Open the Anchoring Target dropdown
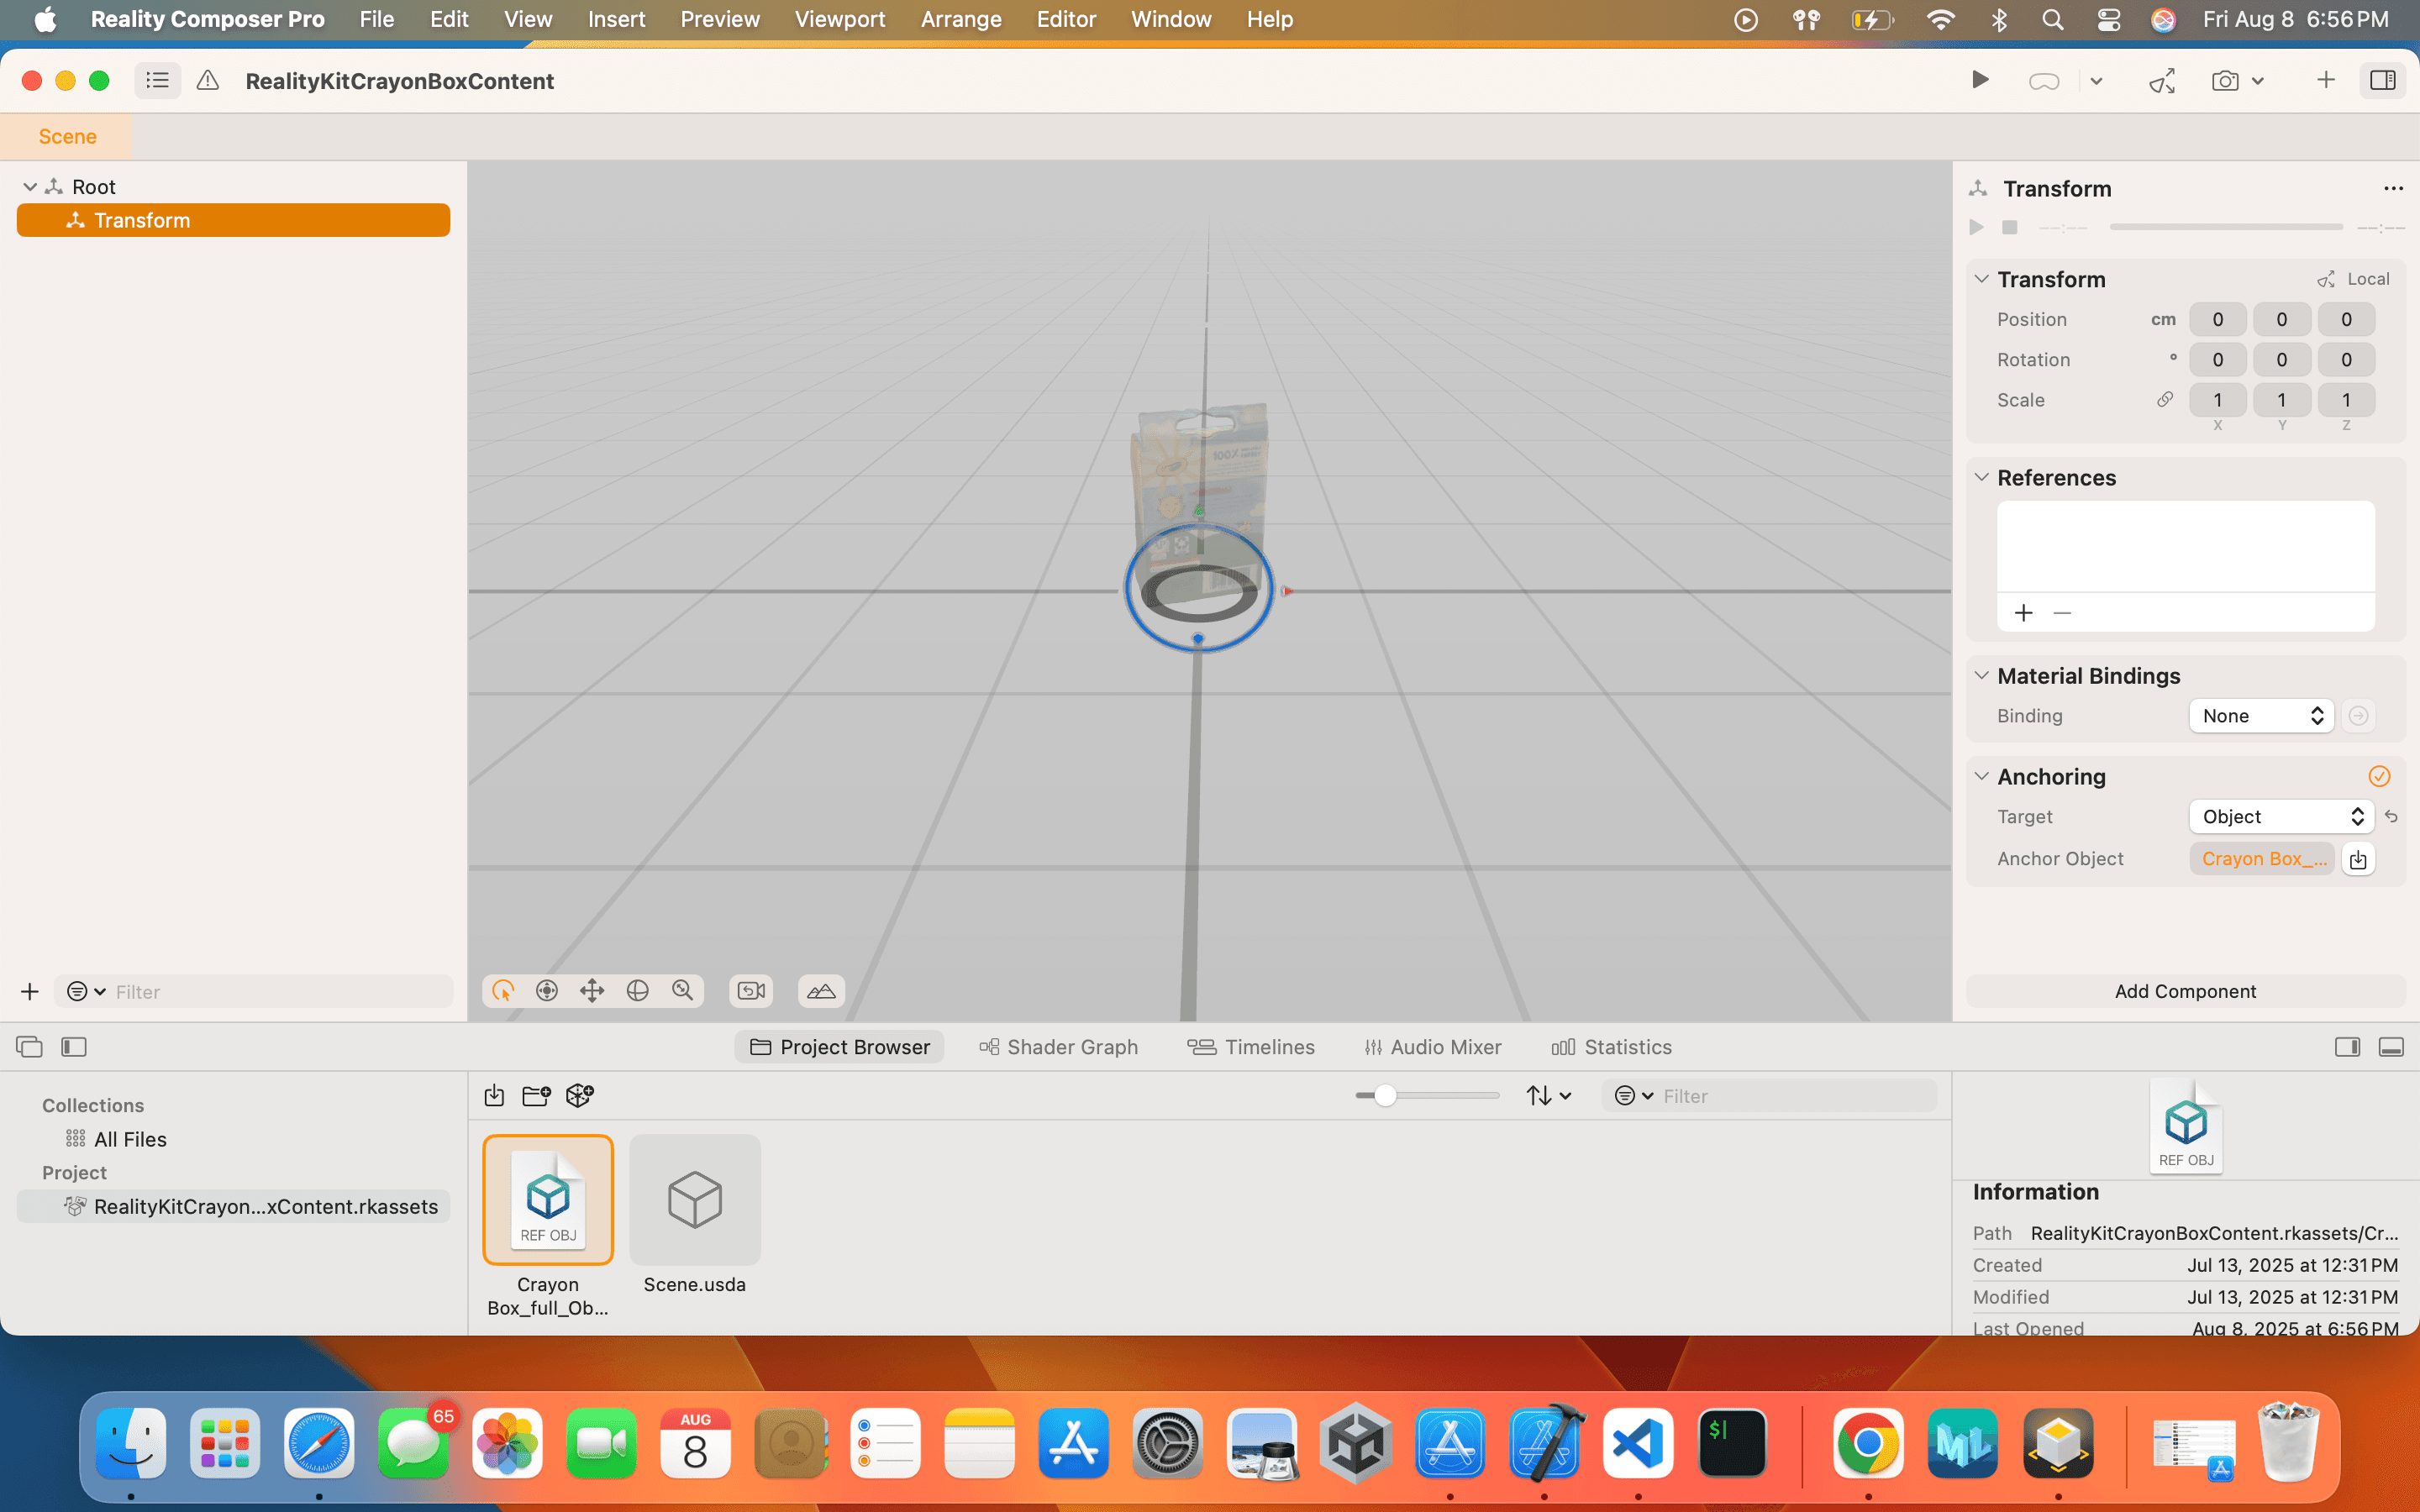 click(2281, 816)
